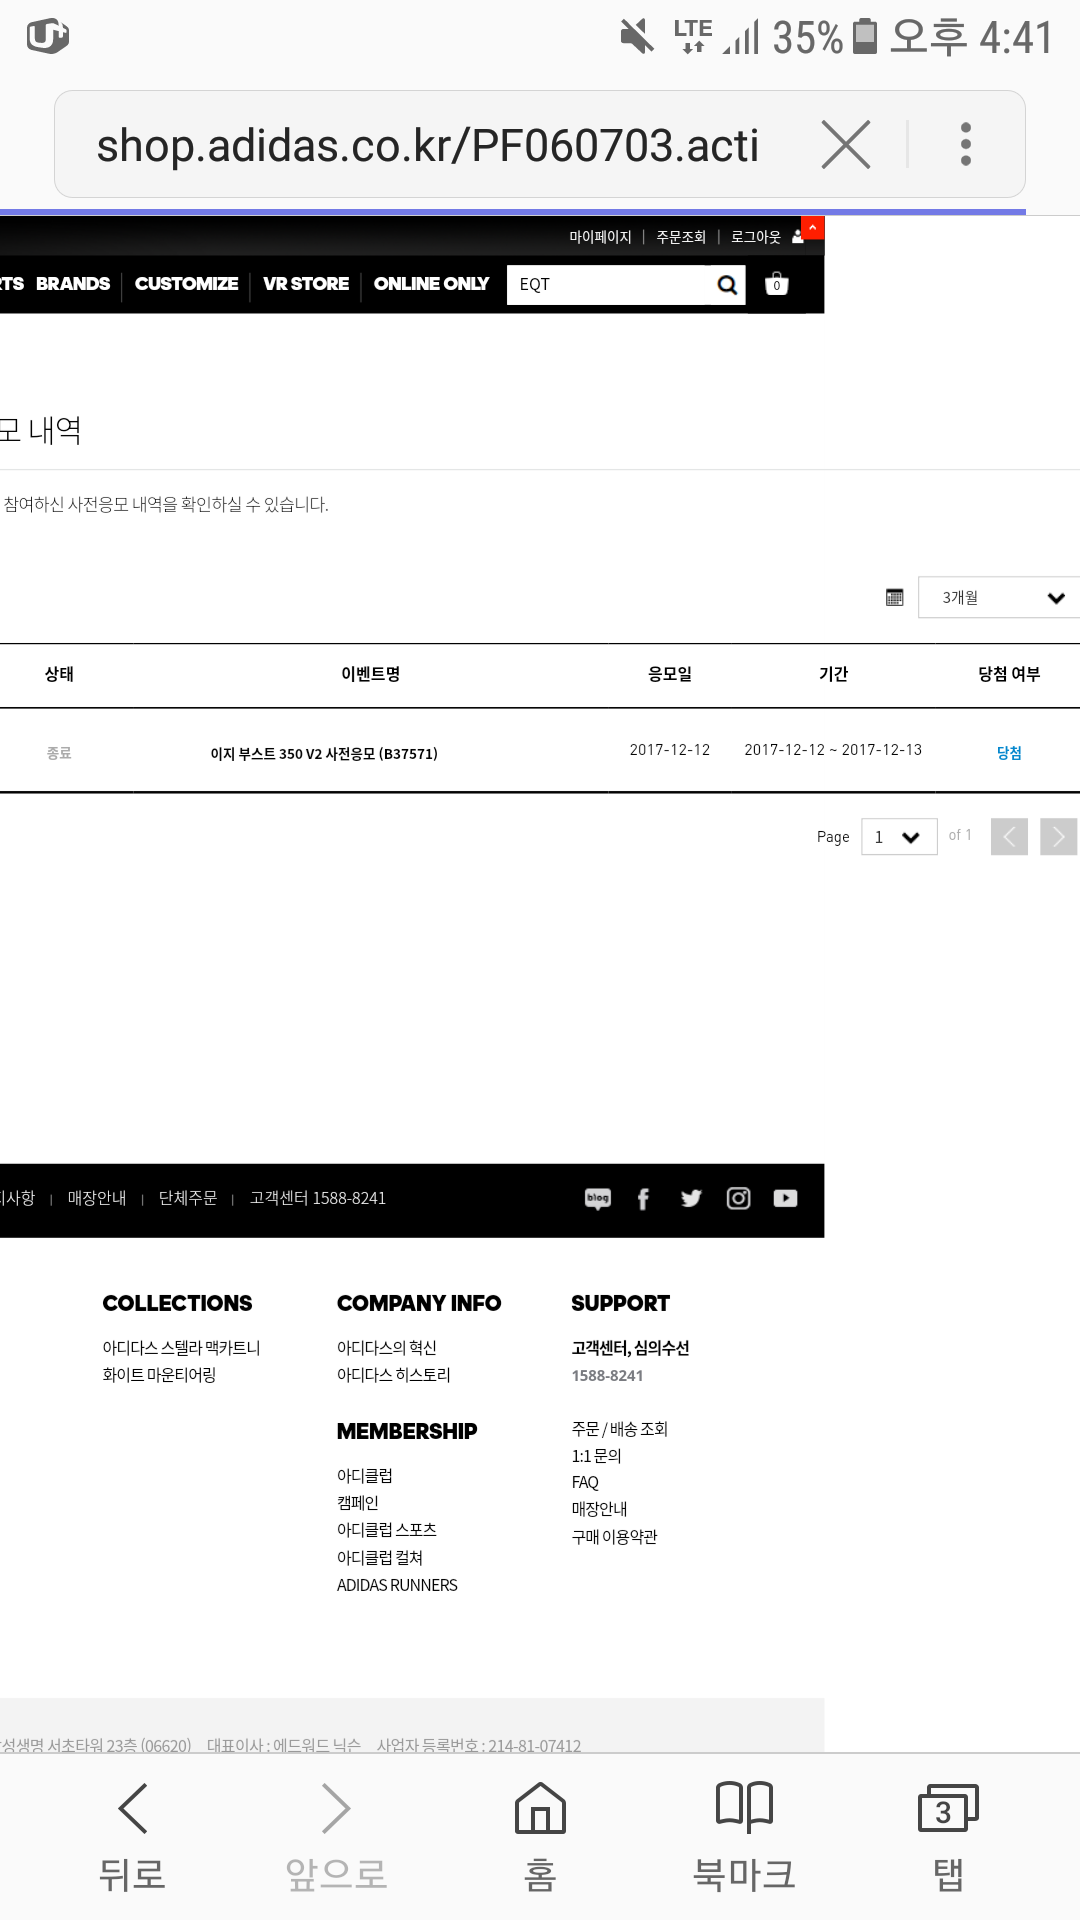Open the adidas YouTube icon
Viewport: 1080px width, 1920px height.
click(x=785, y=1198)
